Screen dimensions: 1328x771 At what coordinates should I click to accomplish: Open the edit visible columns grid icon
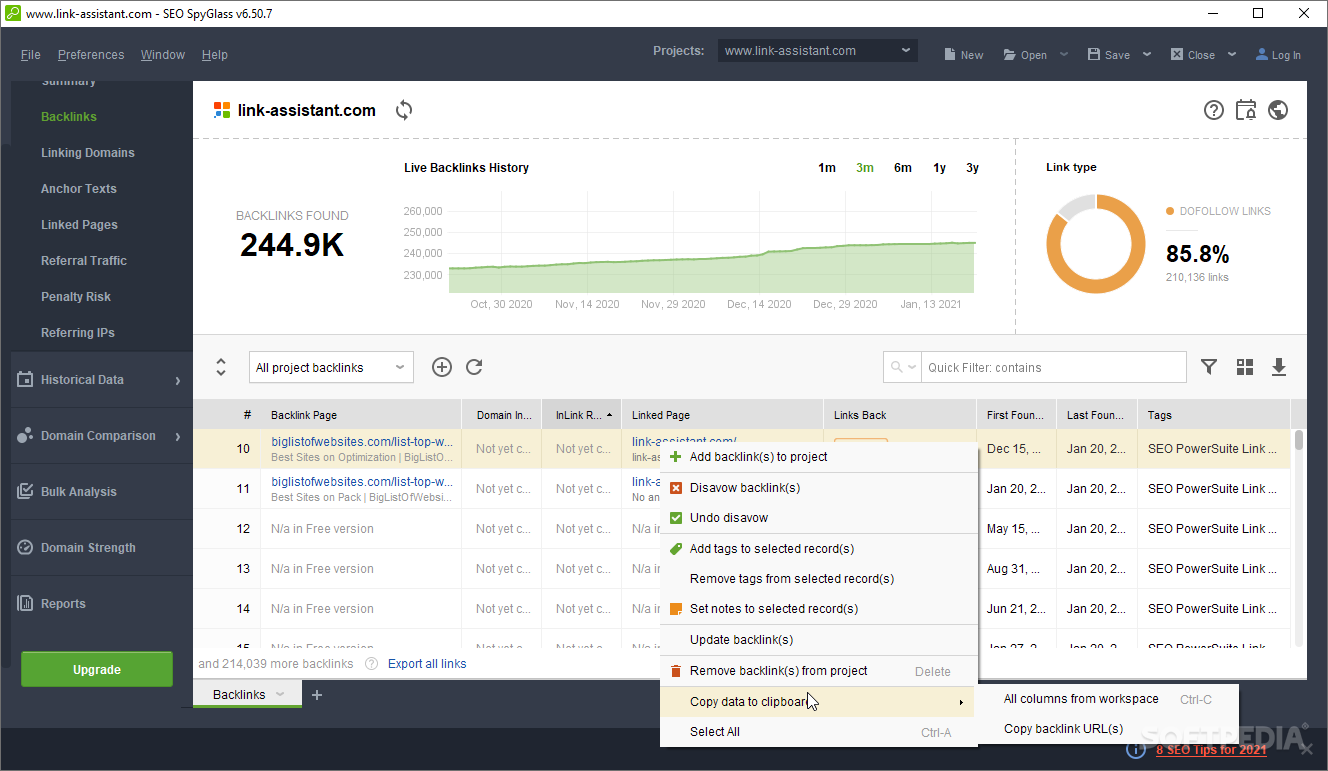(1245, 367)
